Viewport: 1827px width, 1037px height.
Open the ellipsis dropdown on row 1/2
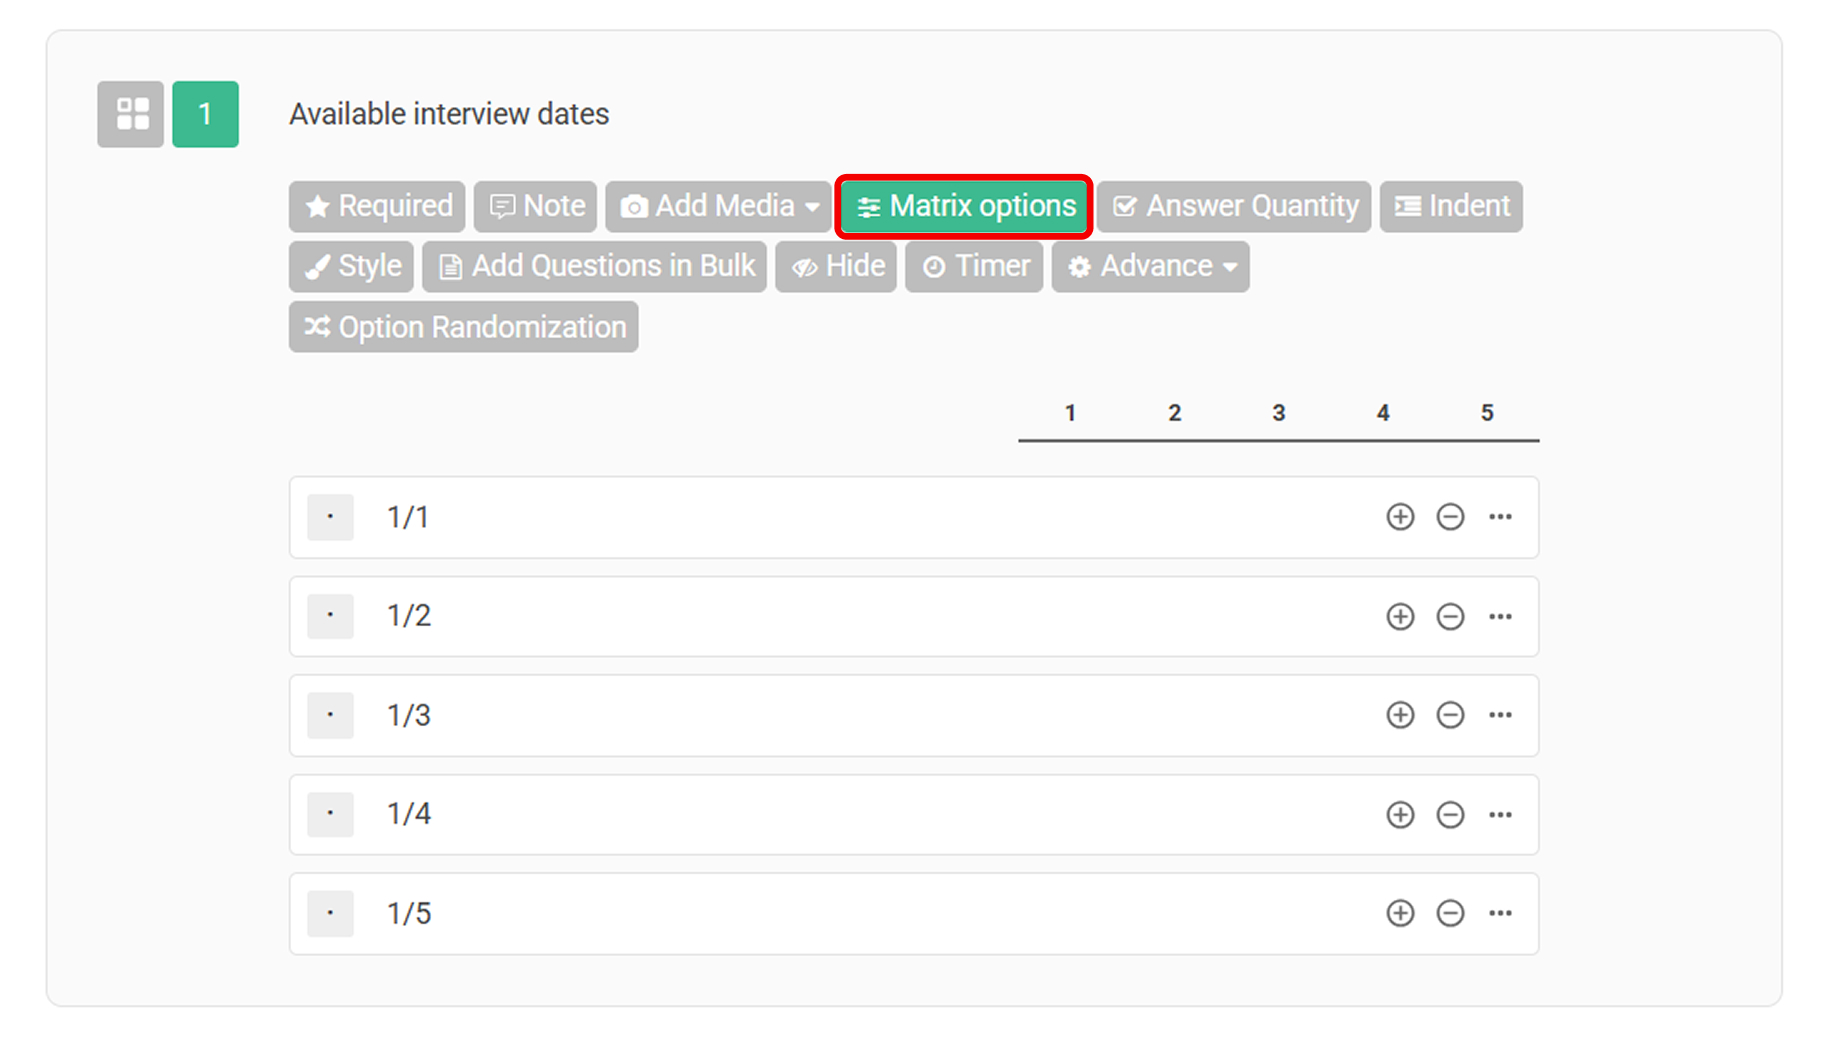1500,616
